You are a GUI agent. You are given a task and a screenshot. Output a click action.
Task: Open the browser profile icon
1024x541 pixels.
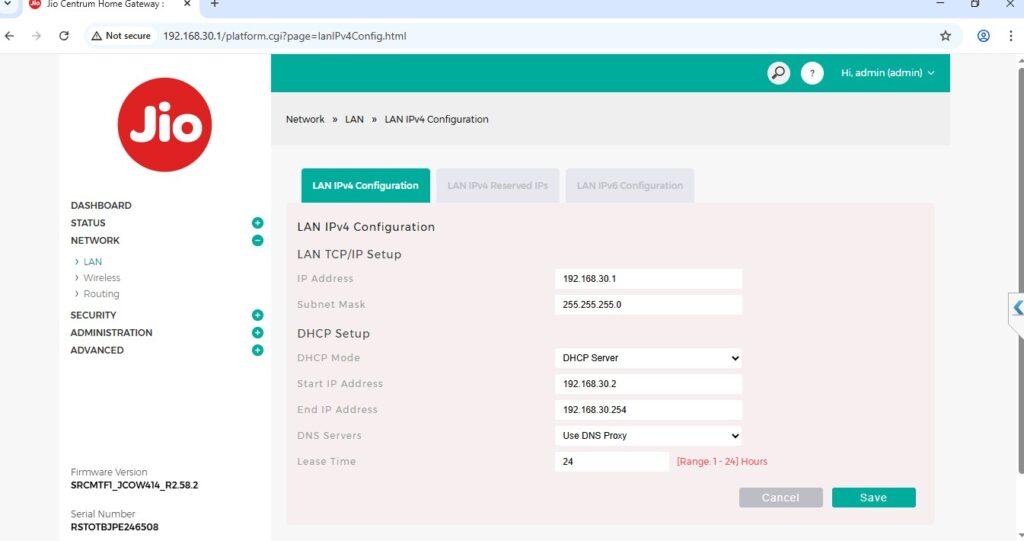tap(984, 36)
